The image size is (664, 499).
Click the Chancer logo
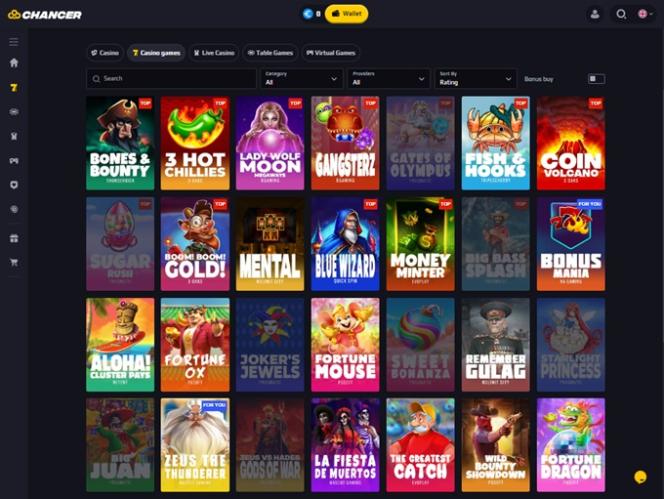point(45,15)
